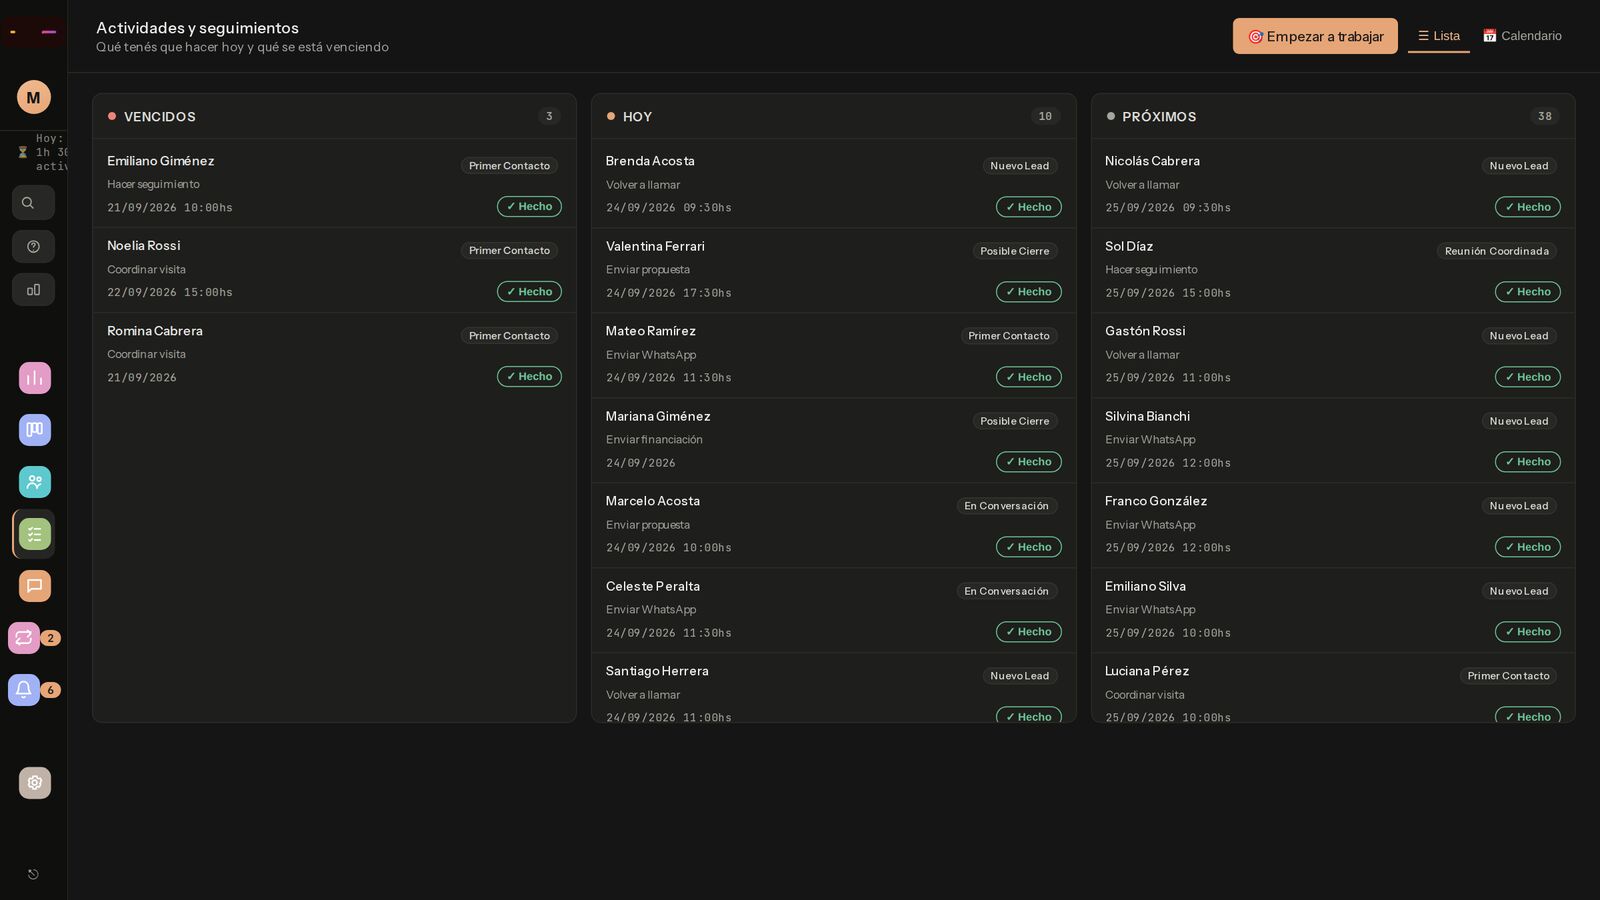
Task: Click the small bar chart sidebar button
Action: point(33,290)
